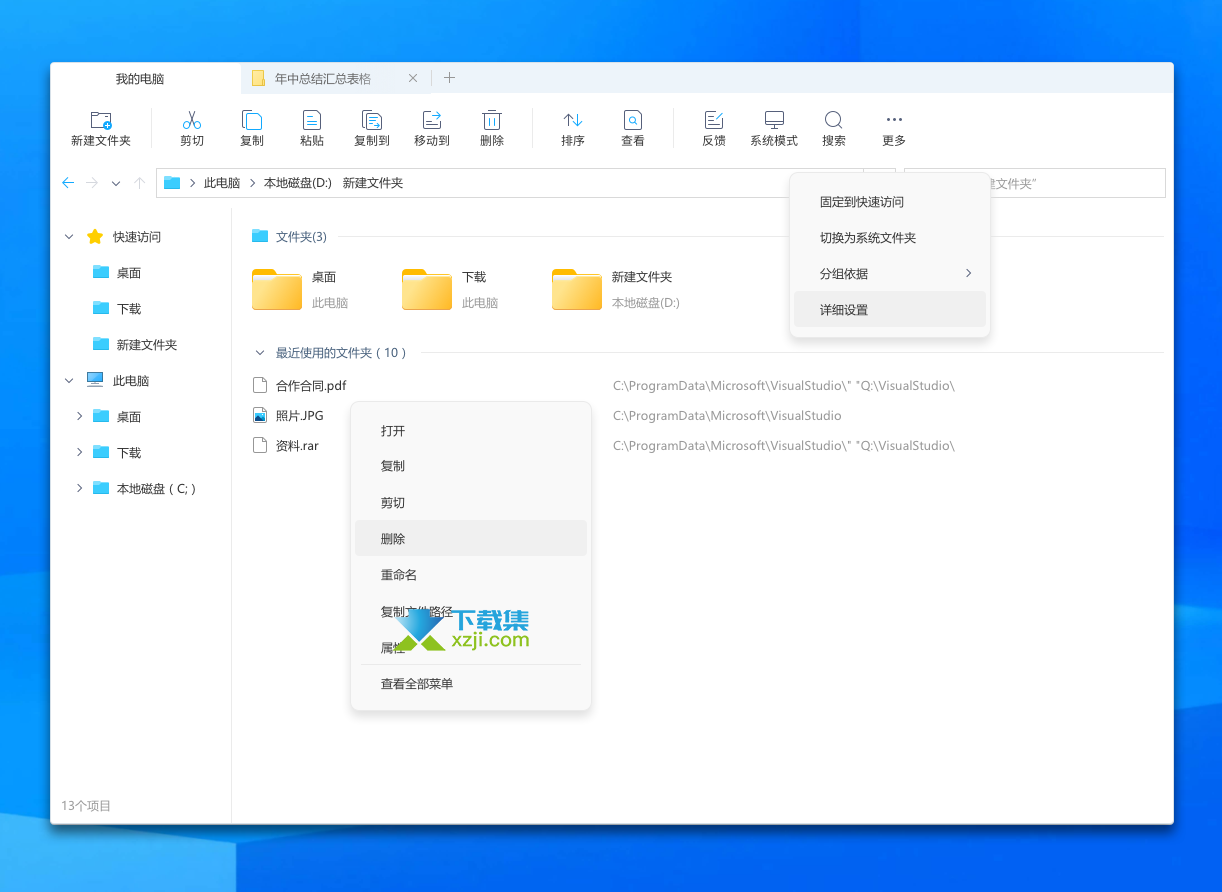
Task: Open the Sort (排序) toolbar icon
Action: point(573,121)
